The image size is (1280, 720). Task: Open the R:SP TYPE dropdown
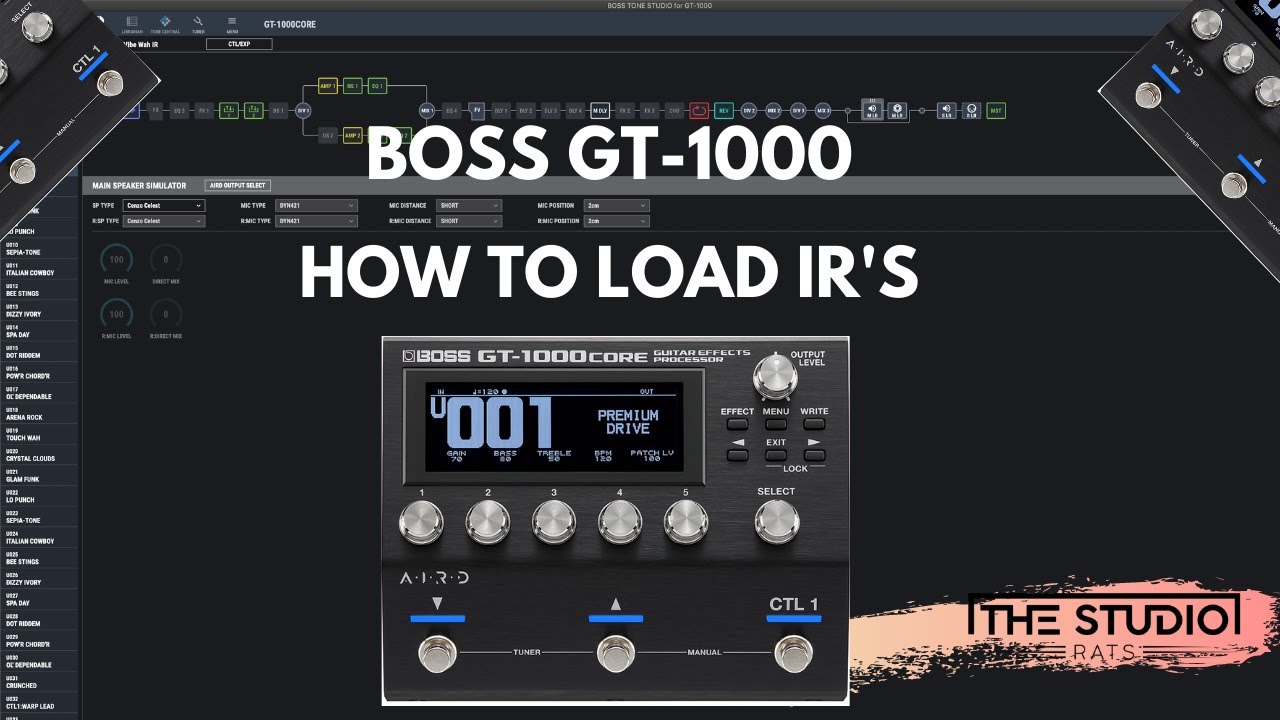[x=165, y=221]
